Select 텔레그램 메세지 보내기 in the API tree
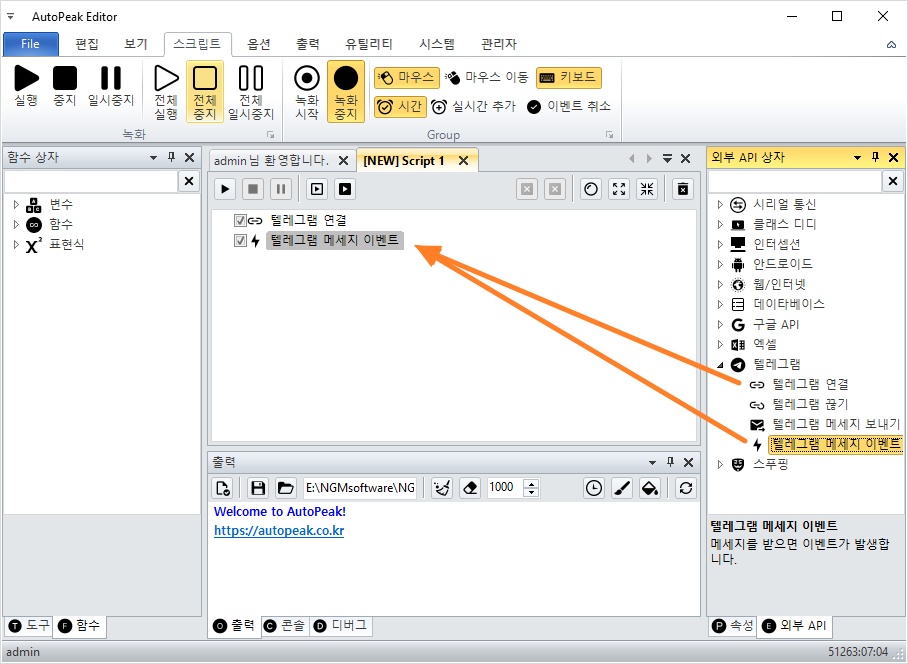This screenshot has height=664, width=908. click(836, 424)
